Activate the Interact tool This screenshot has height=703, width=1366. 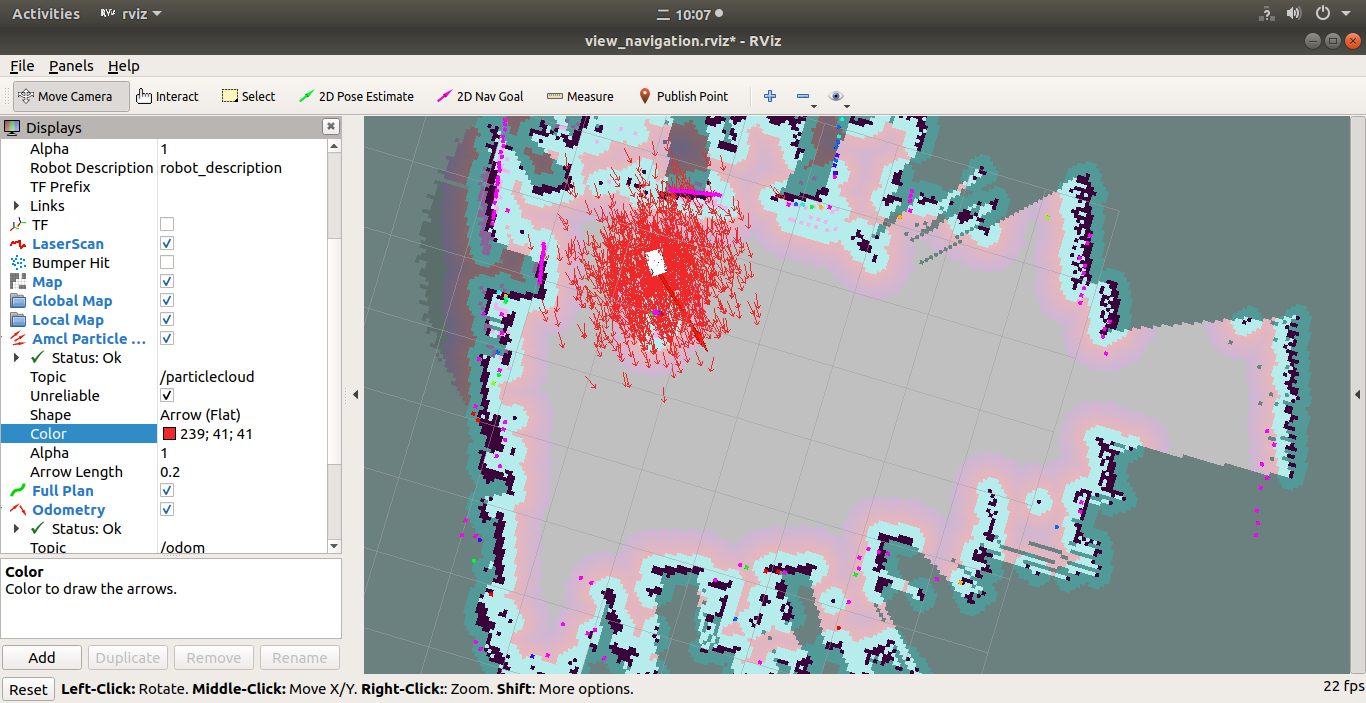click(x=167, y=97)
